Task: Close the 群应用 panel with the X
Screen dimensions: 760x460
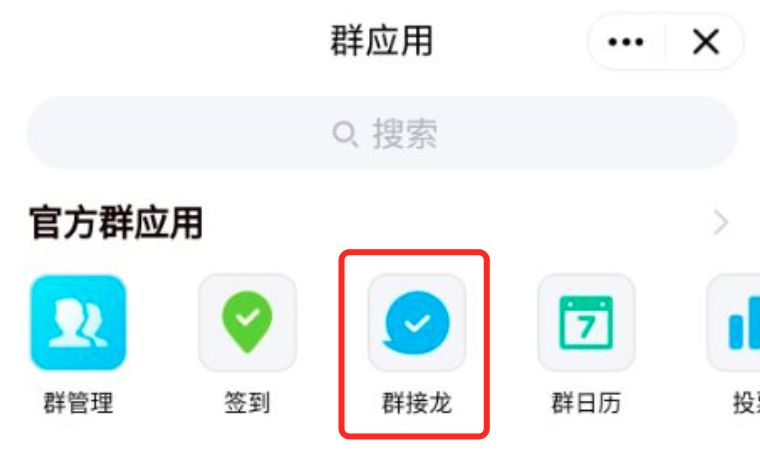Action: point(706,42)
